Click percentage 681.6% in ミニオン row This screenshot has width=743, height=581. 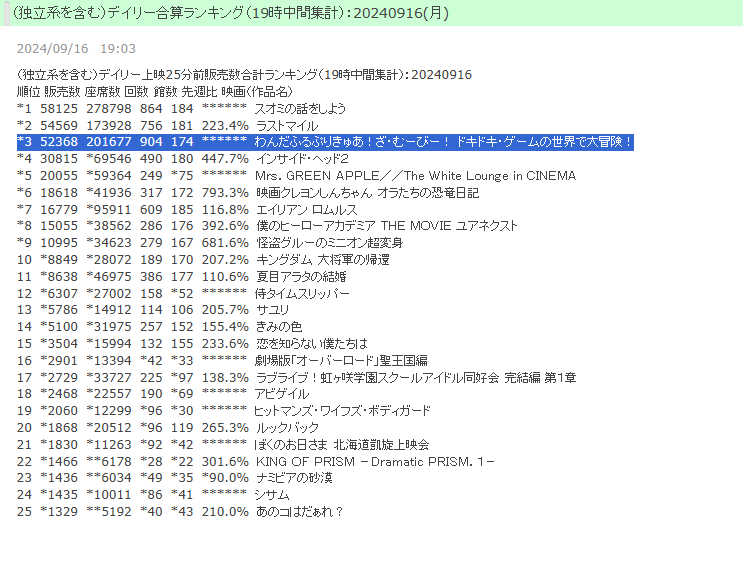[225, 243]
